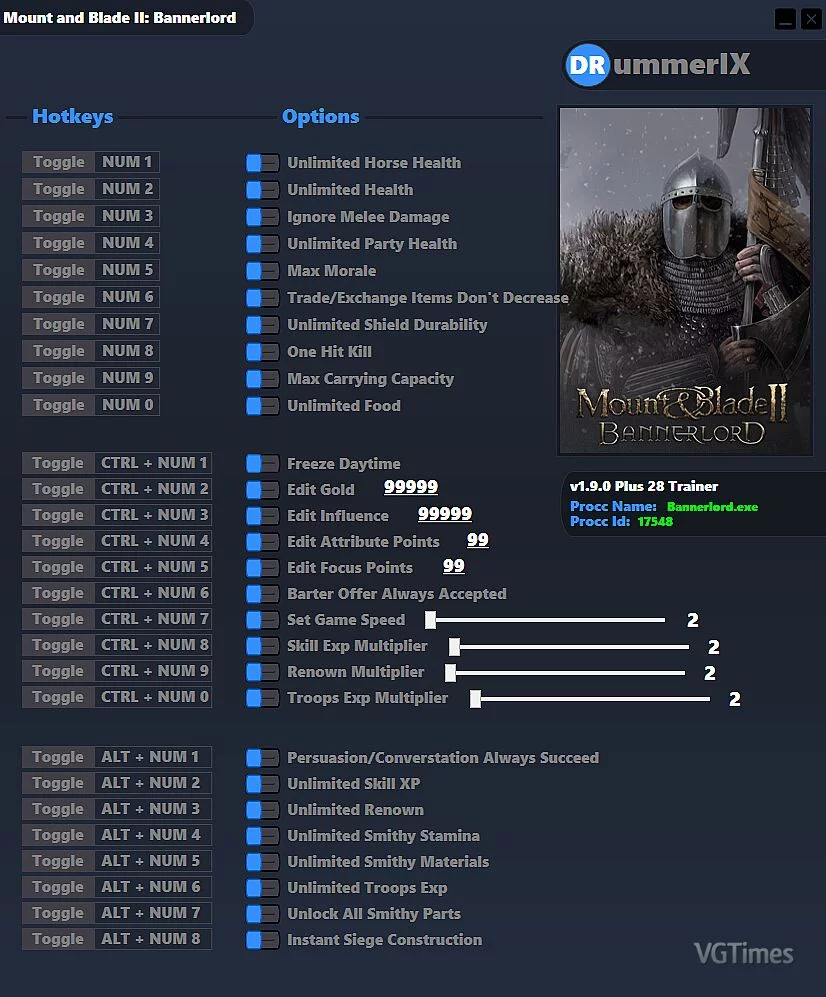Click the Edit Attribute Points value 99
The image size is (826, 997).
pos(478,540)
